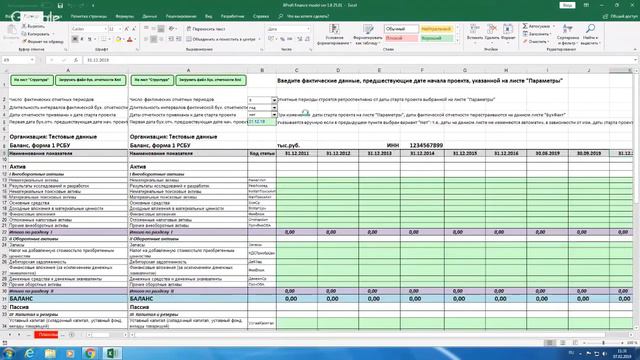
Task: Increase indent in alignment group
Action: (179, 39)
